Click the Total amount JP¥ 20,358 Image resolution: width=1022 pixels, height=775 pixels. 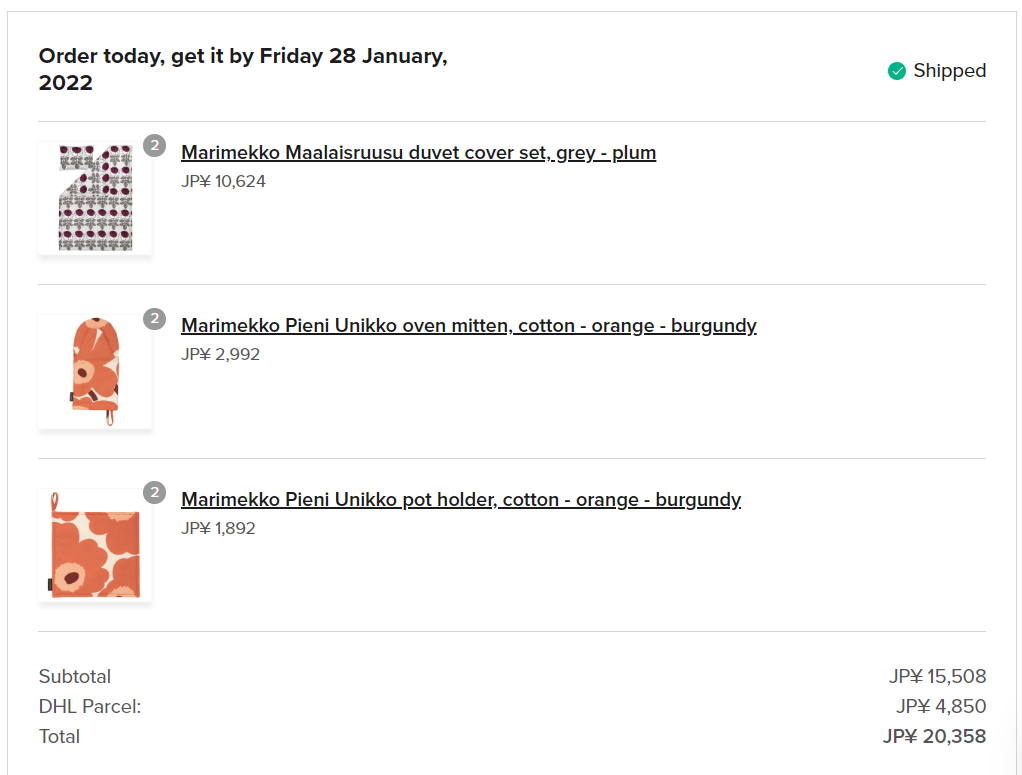click(934, 737)
